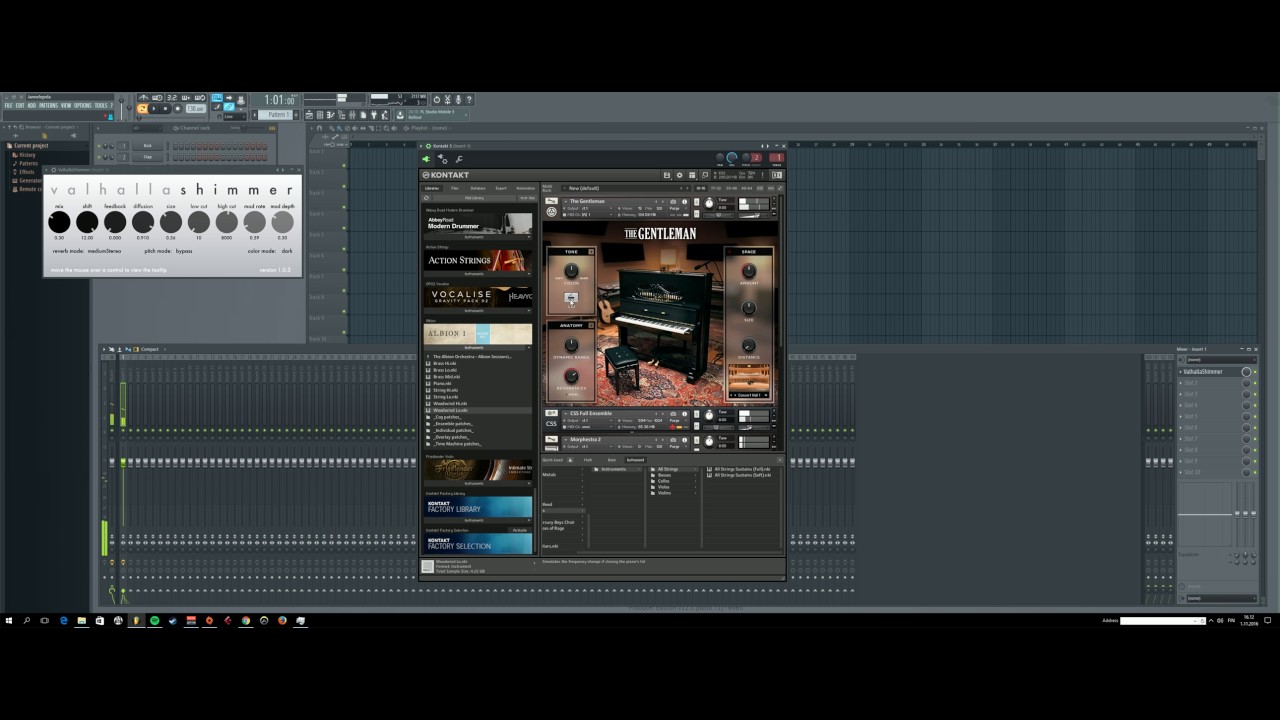Viewport: 1280px width, 720px height.
Task: Click the Lid button in the Tone panel
Action: click(571, 298)
